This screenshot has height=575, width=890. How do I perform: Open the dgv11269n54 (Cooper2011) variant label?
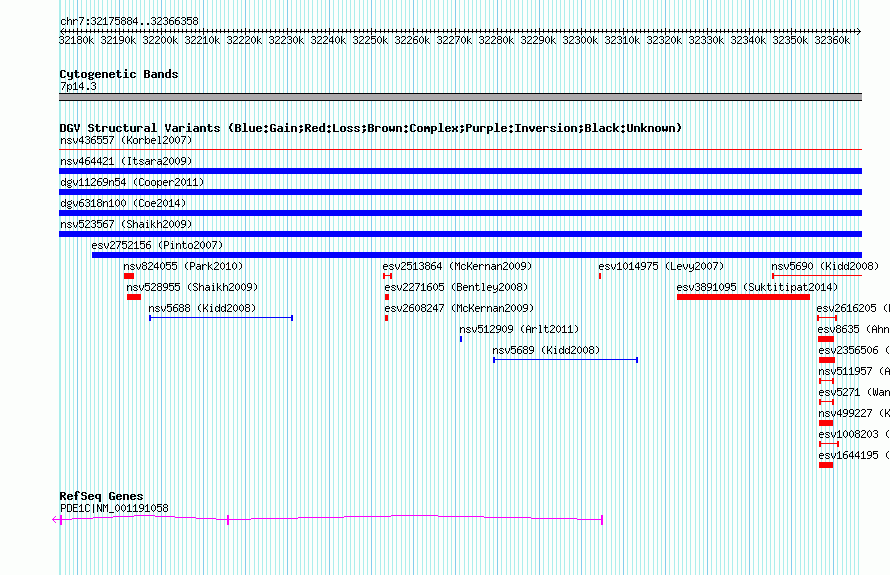point(132,182)
